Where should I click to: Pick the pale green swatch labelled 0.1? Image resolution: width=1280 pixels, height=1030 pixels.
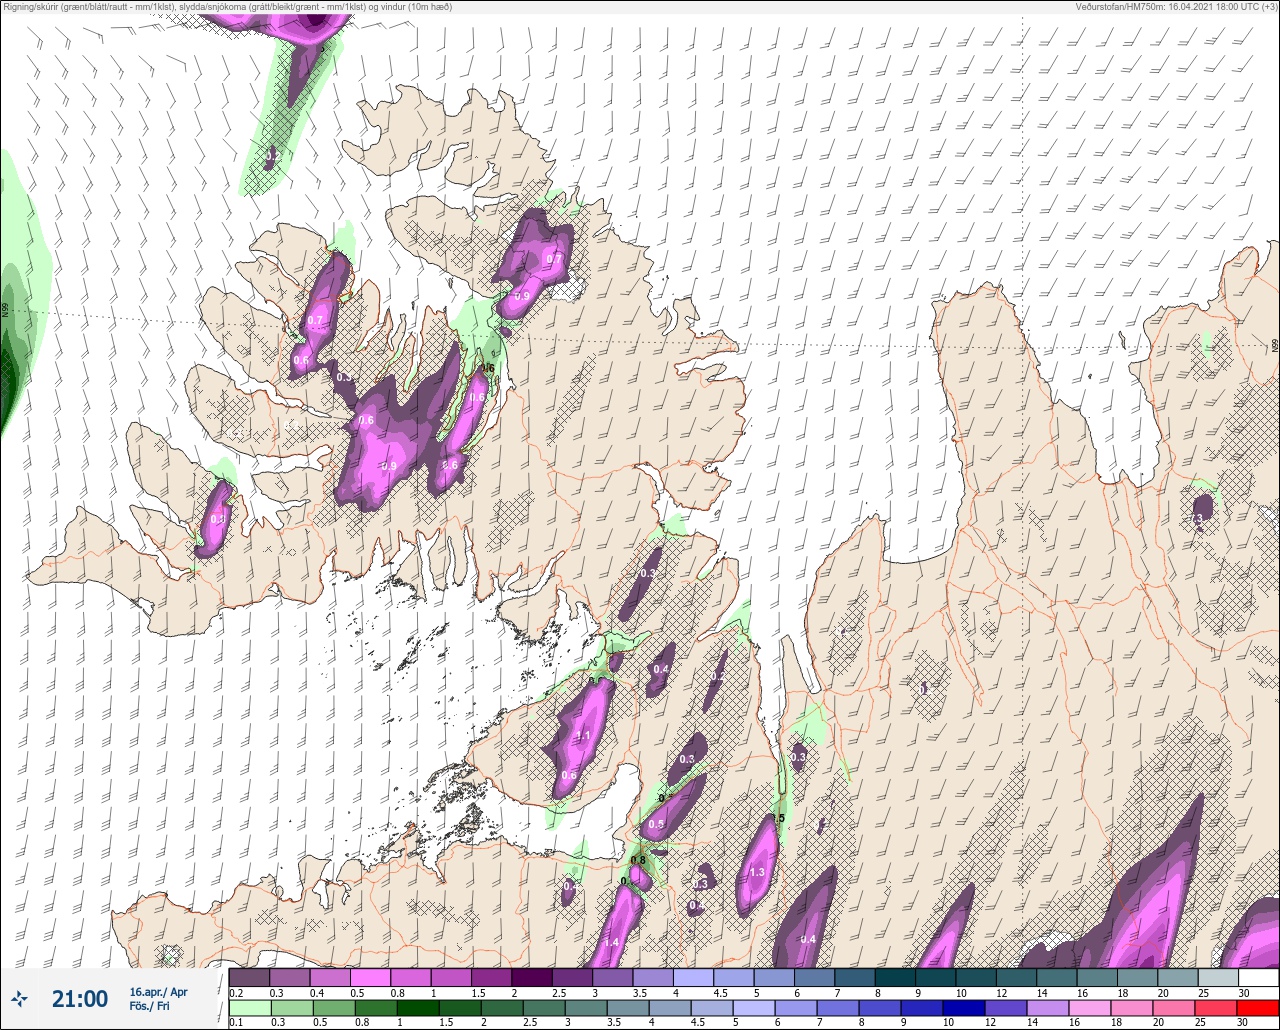pyautogui.click(x=249, y=1007)
